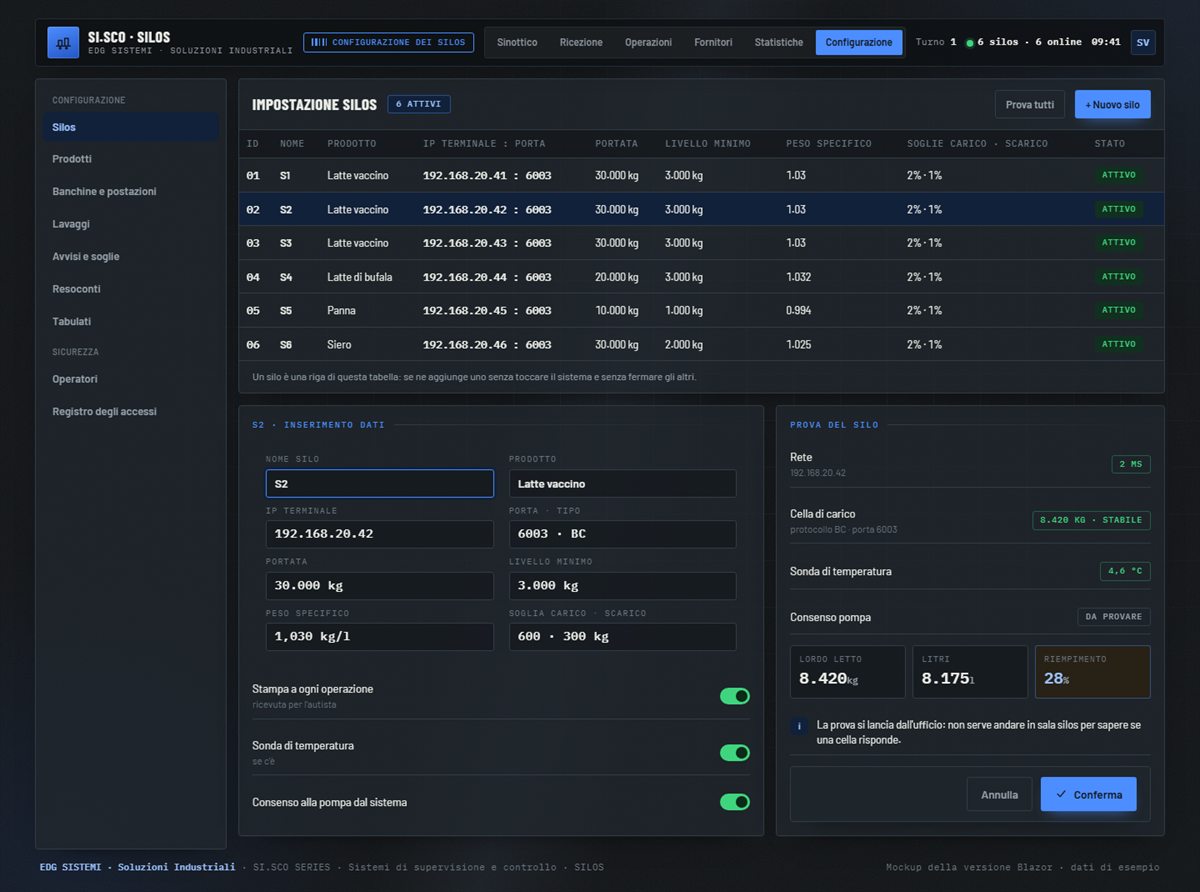The width and height of the screenshot is (1200, 892).
Task: Click the Da provare pump consent badge
Action: [1114, 617]
